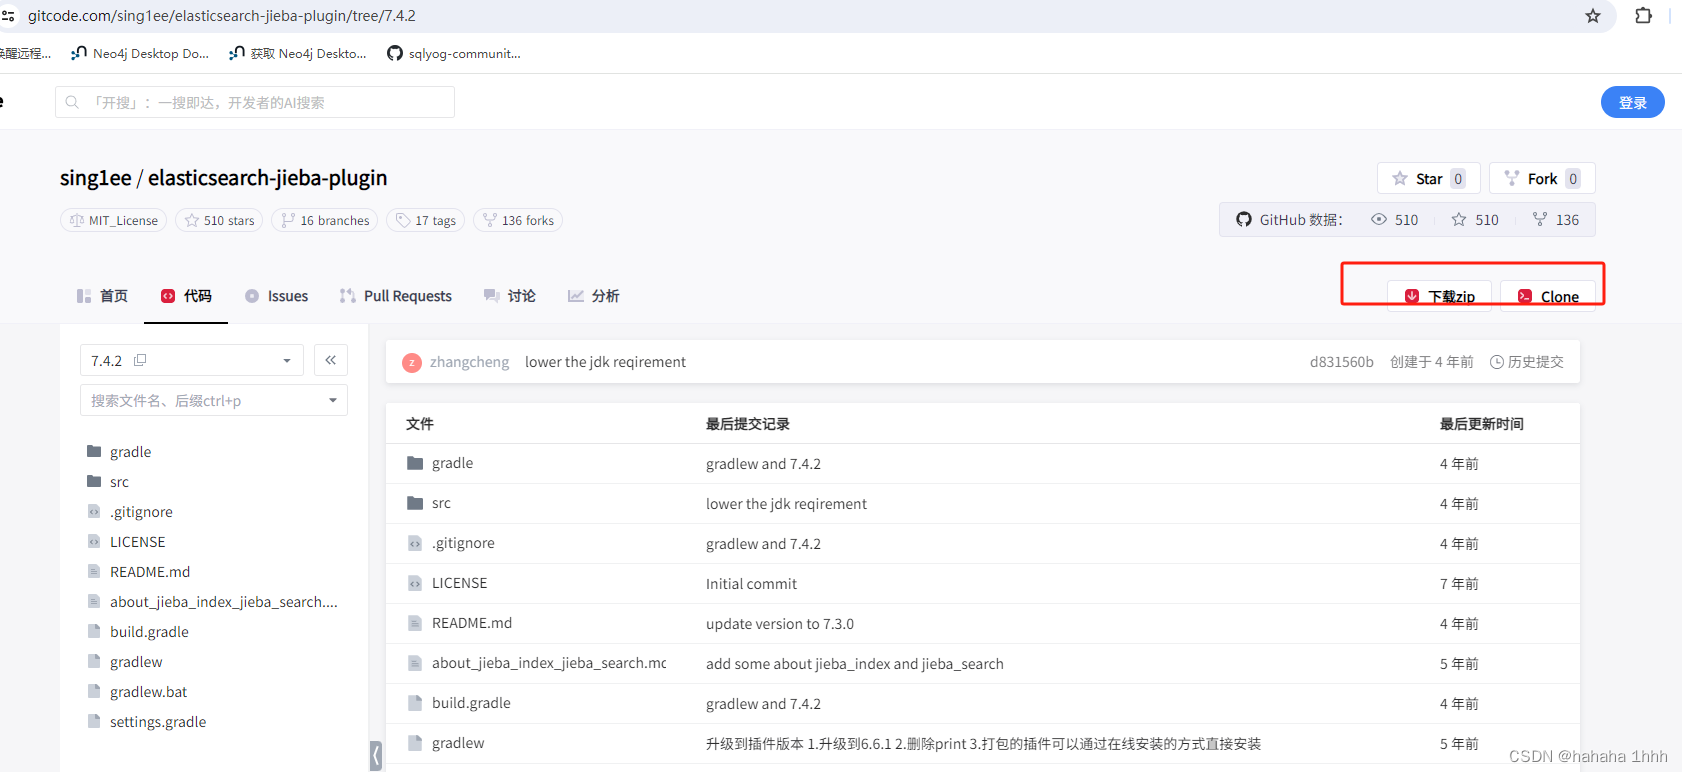Expand the gradle folder in the tree
This screenshot has height=772, width=1682.
tap(119, 452)
